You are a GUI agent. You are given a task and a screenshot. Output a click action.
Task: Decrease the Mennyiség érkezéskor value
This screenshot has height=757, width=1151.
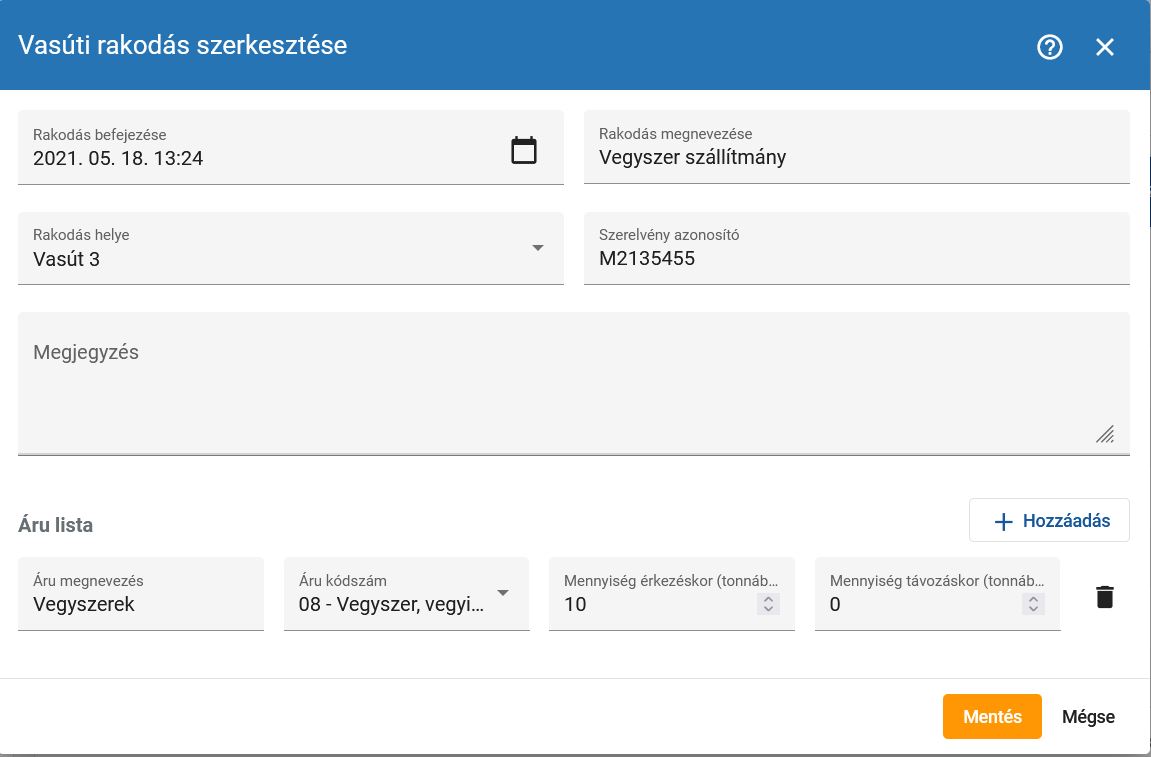(x=768, y=609)
